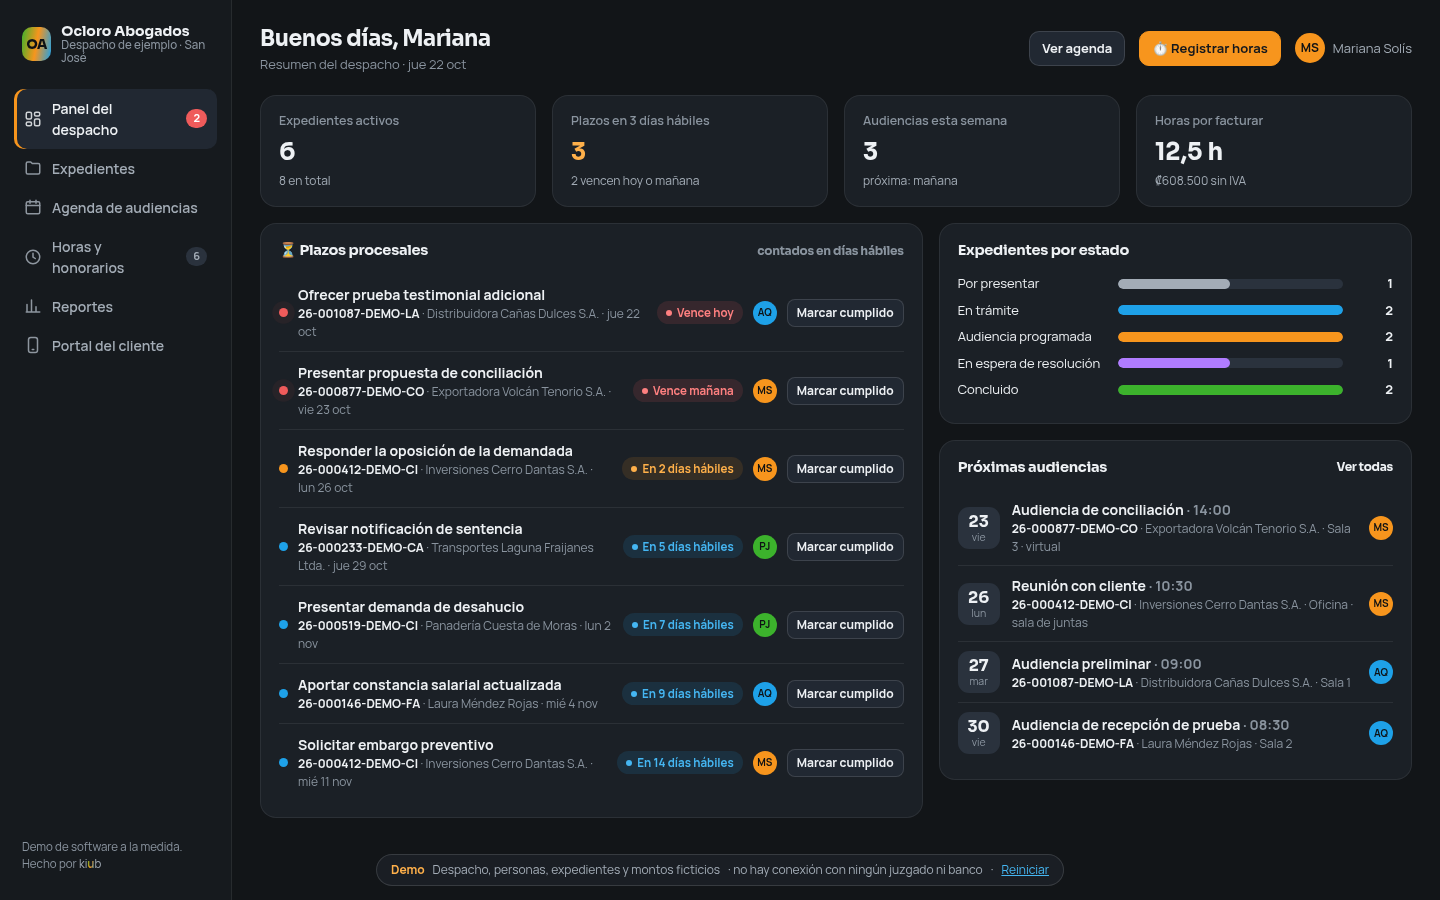Open the Horas por facturar summary card
Image resolution: width=1440 pixels, height=900 pixels.
coord(1274,151)
